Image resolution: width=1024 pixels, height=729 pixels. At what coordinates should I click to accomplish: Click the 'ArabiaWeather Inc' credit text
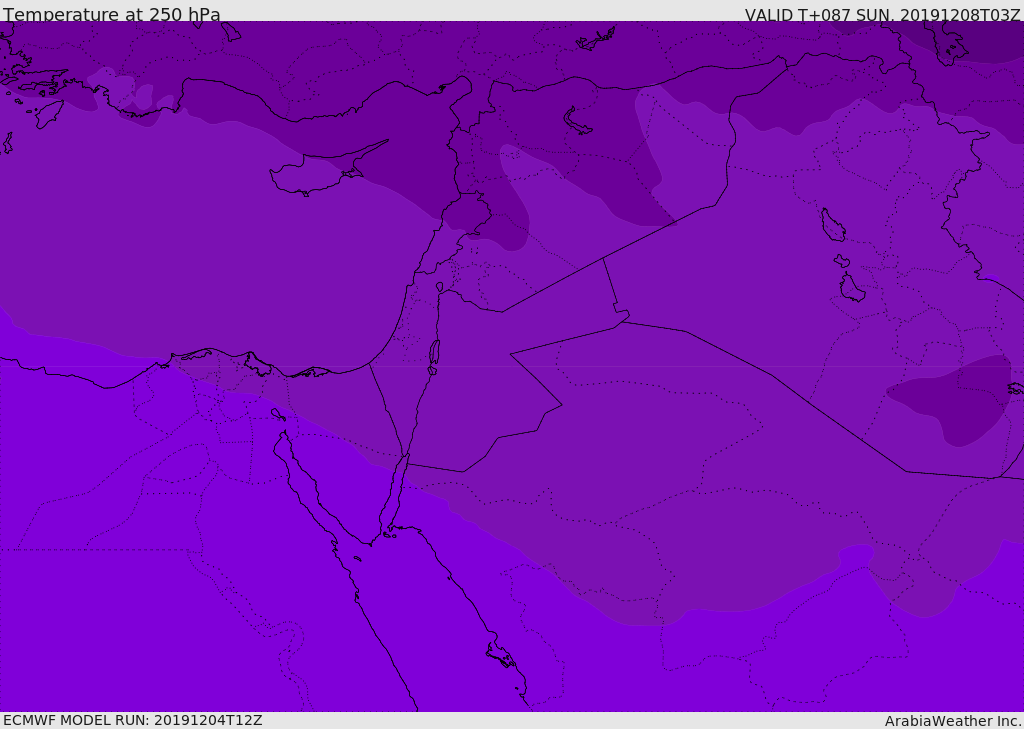tap(953, 721)
